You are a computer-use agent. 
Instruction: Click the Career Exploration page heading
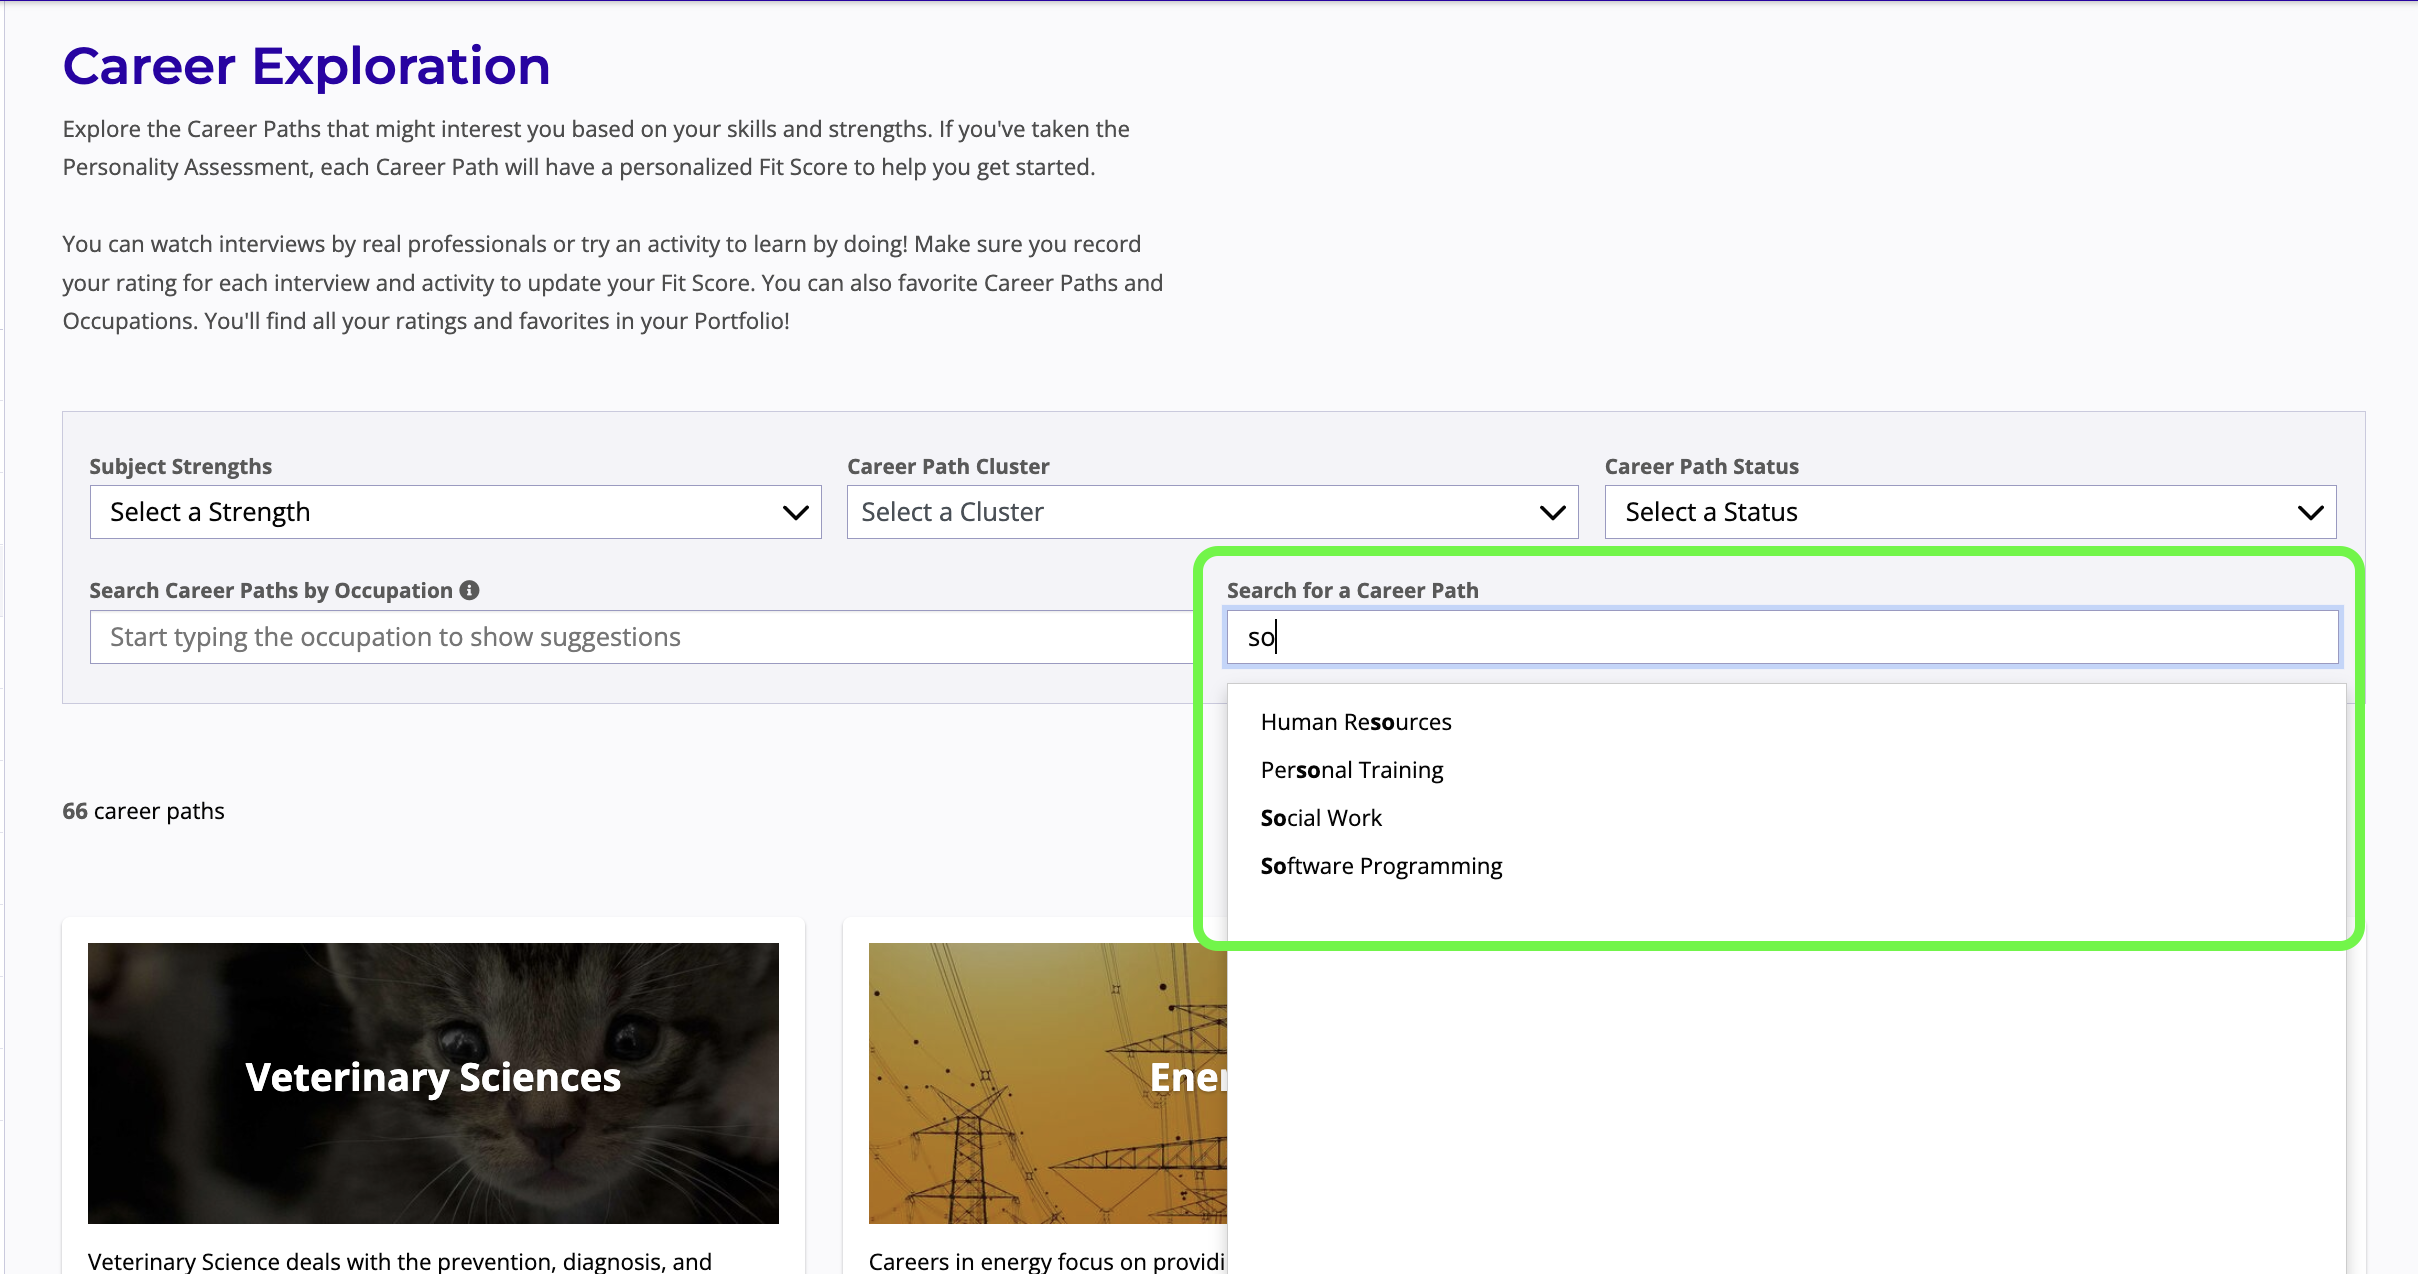tap(306, 66)
